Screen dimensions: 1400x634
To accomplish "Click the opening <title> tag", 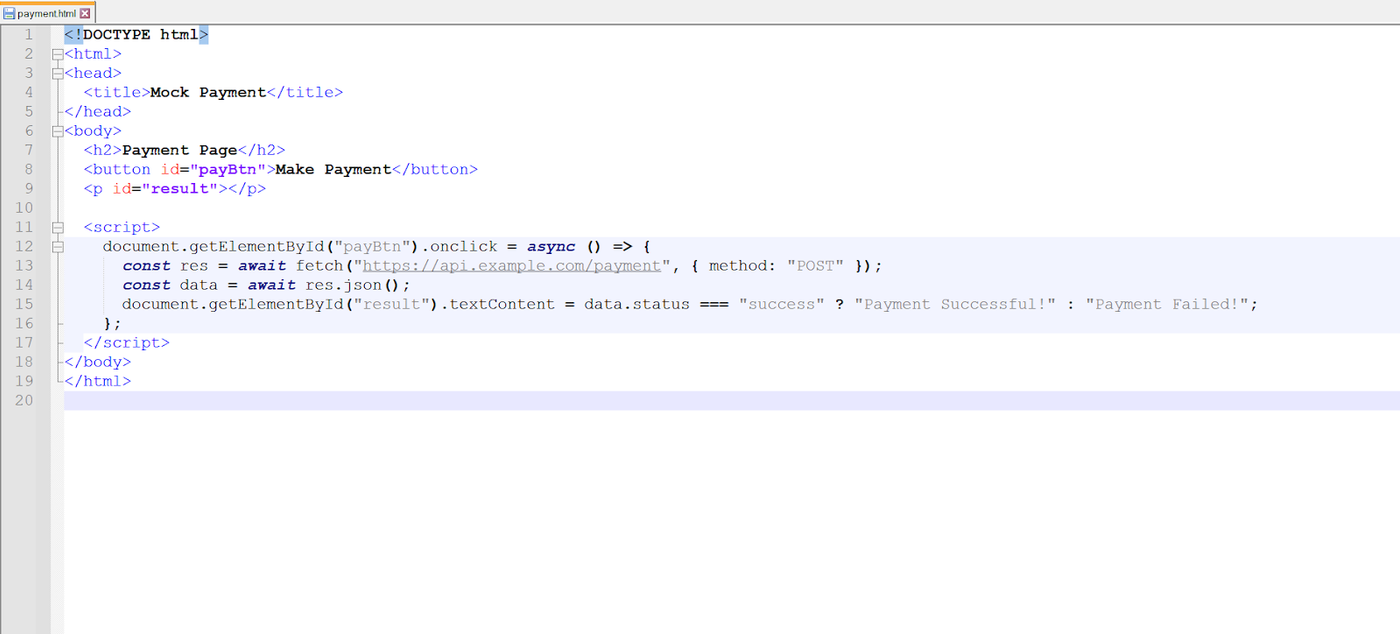I will (x=116, y=92).
